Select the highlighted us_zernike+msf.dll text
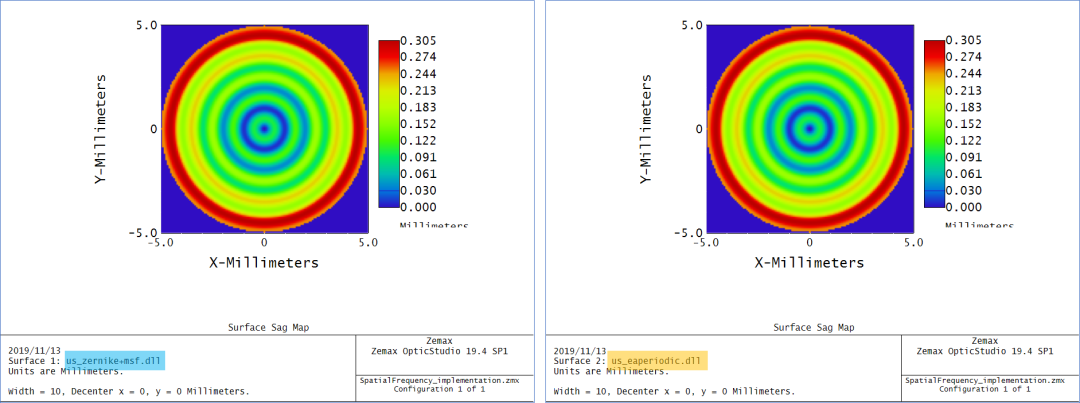The image size is (1080, 403). (x=114, y=360)
